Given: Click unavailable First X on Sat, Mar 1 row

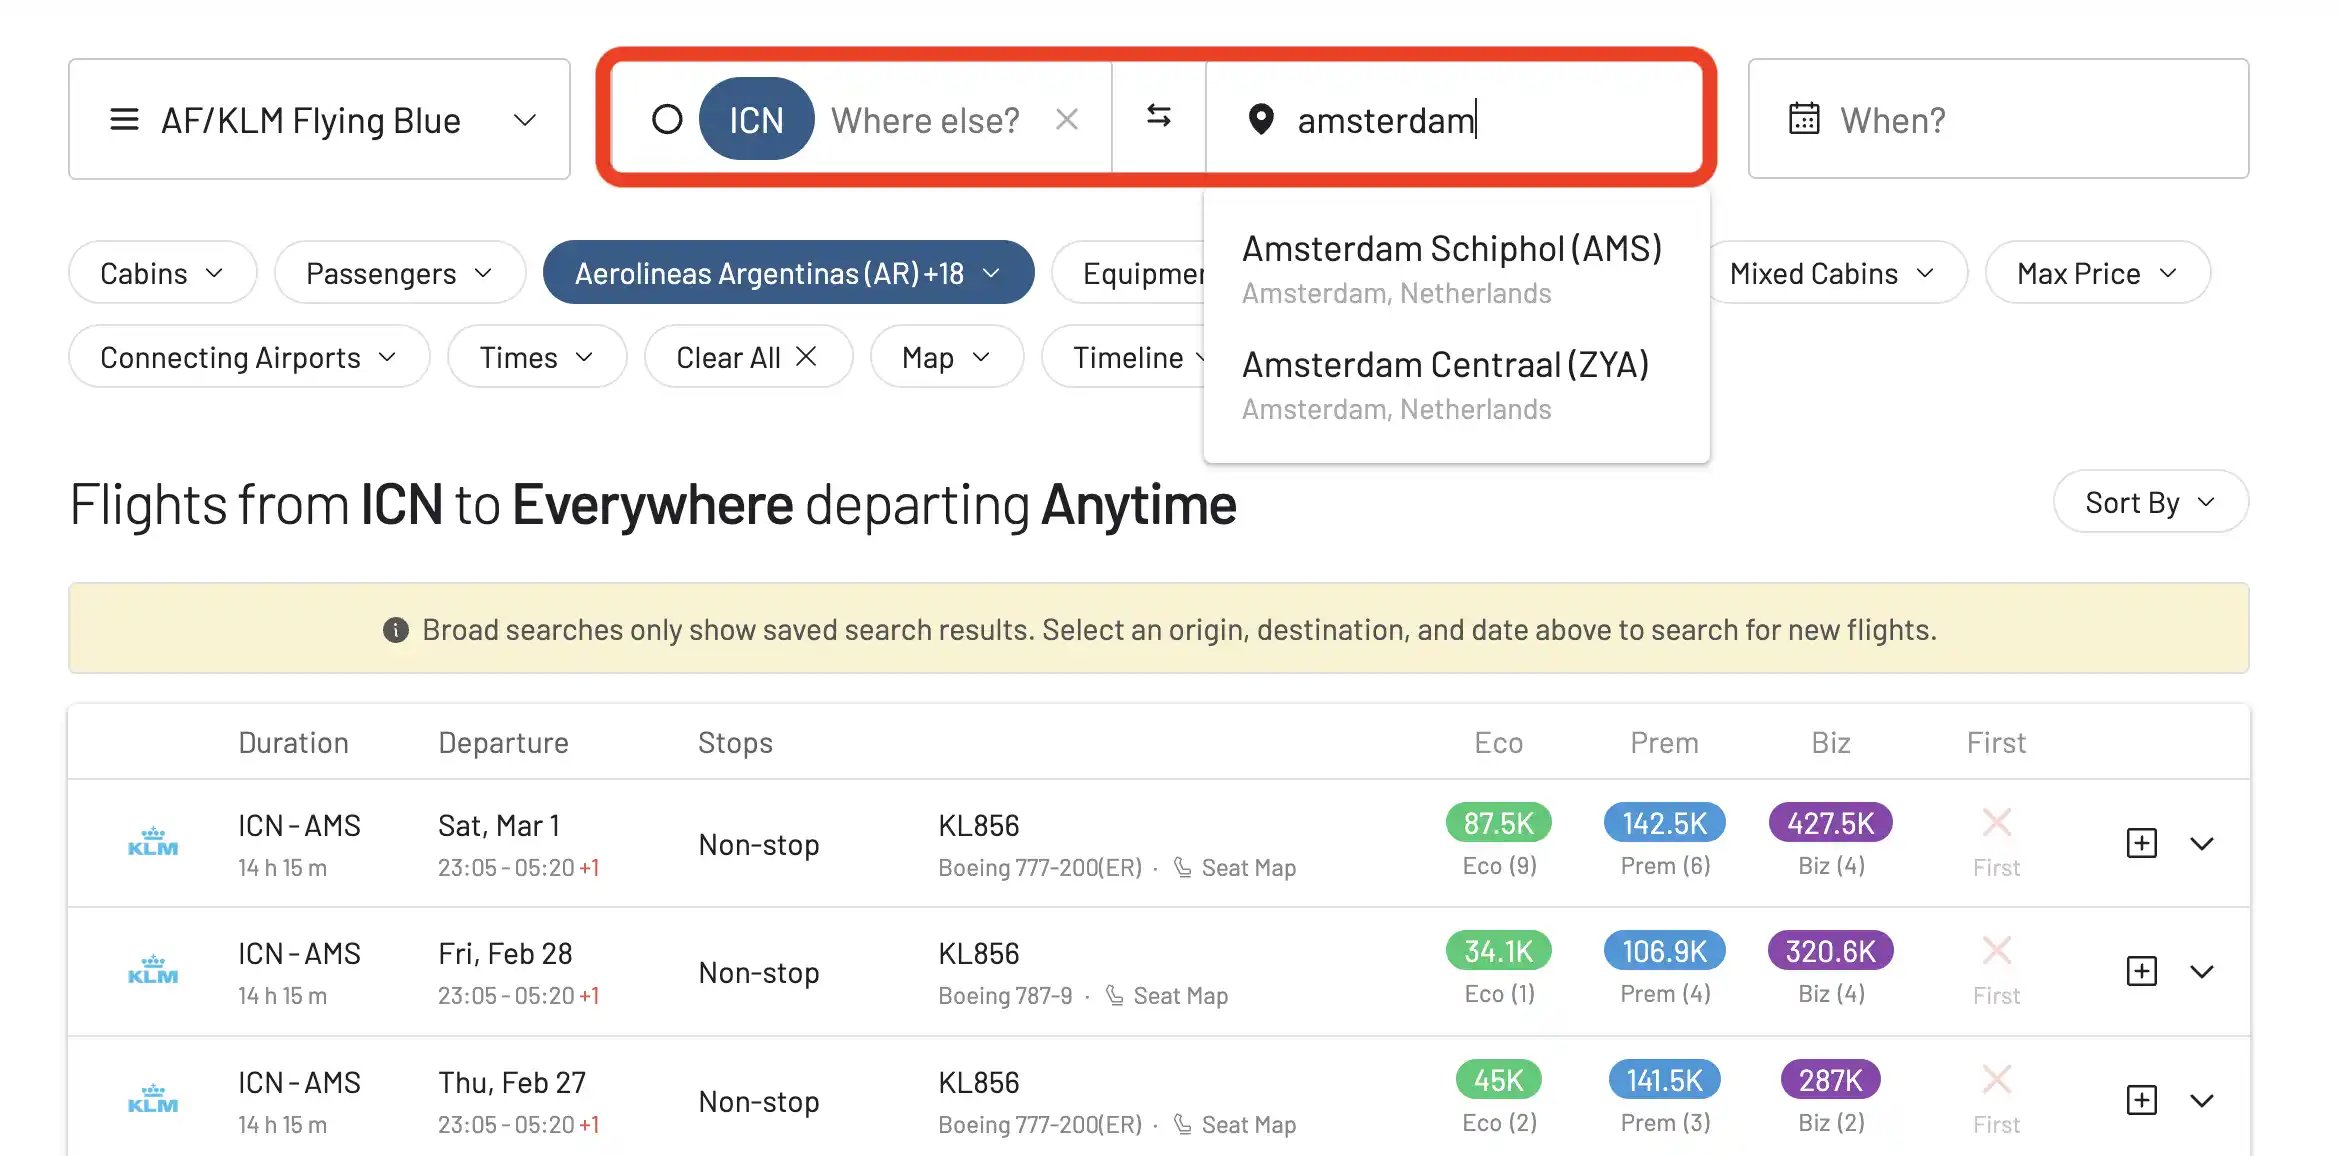Looking at the screenshot, I should (x=1997, y=823).
